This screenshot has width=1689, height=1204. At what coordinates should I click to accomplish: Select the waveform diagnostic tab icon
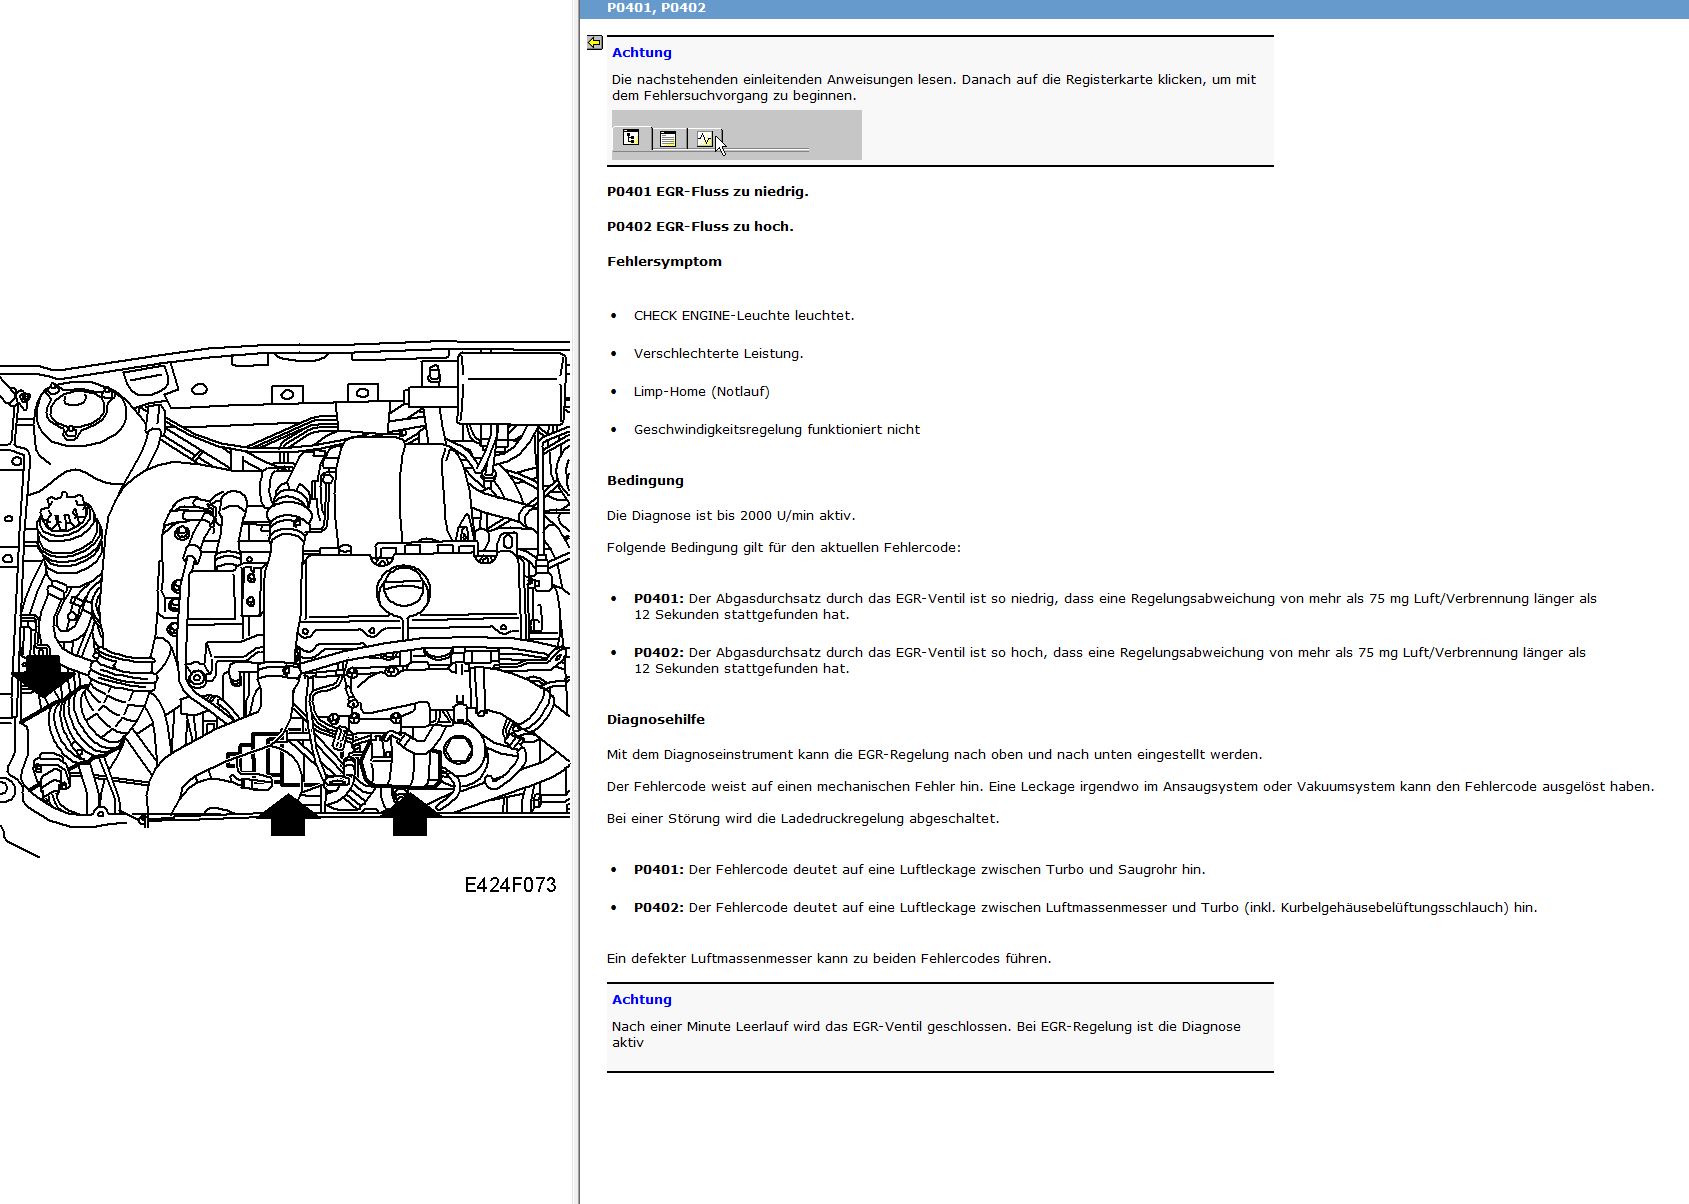click(x=705, y=138)
